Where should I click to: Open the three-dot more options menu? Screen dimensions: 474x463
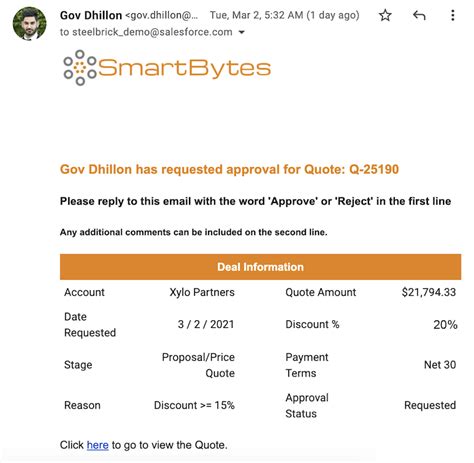[x=452, y=15]
